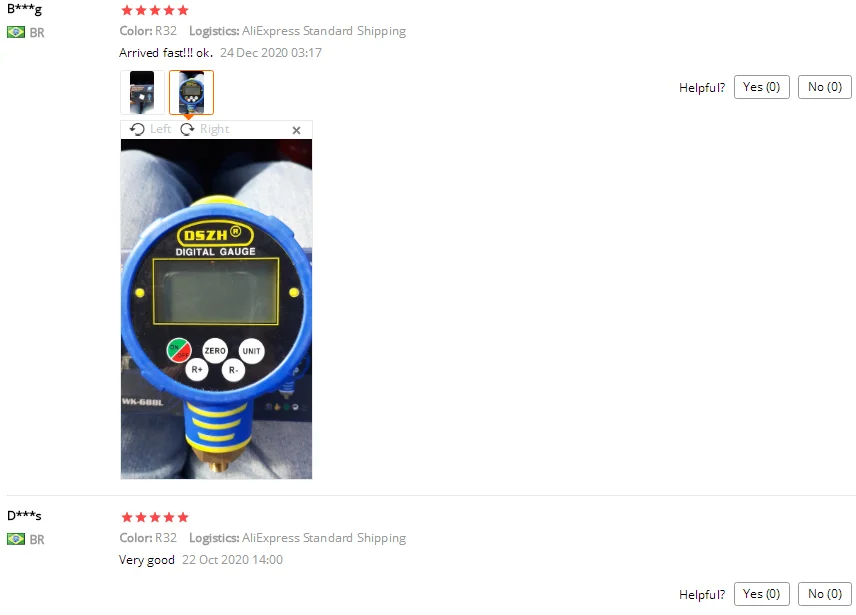Viewport: 856px width, 615px height.
Task: Click the Left rotate text label
Action: (160, 129)
